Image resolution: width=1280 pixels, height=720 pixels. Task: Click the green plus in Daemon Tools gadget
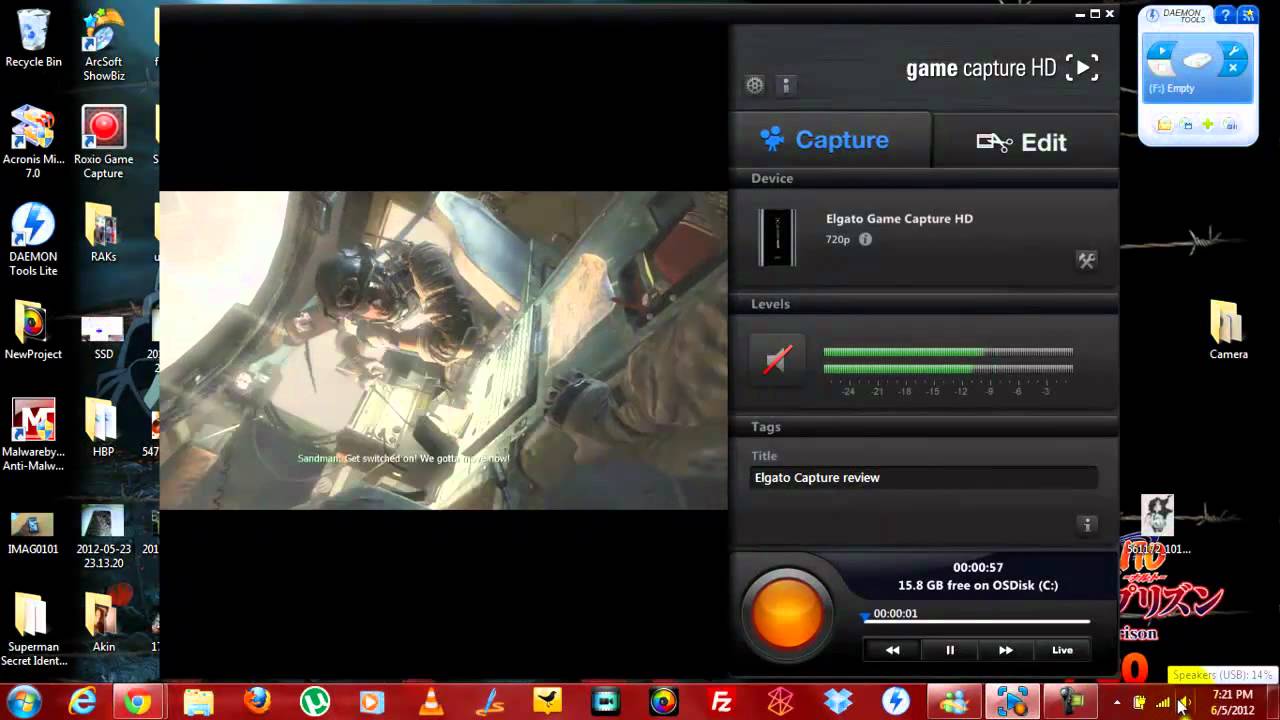[x=1208, y=125]
